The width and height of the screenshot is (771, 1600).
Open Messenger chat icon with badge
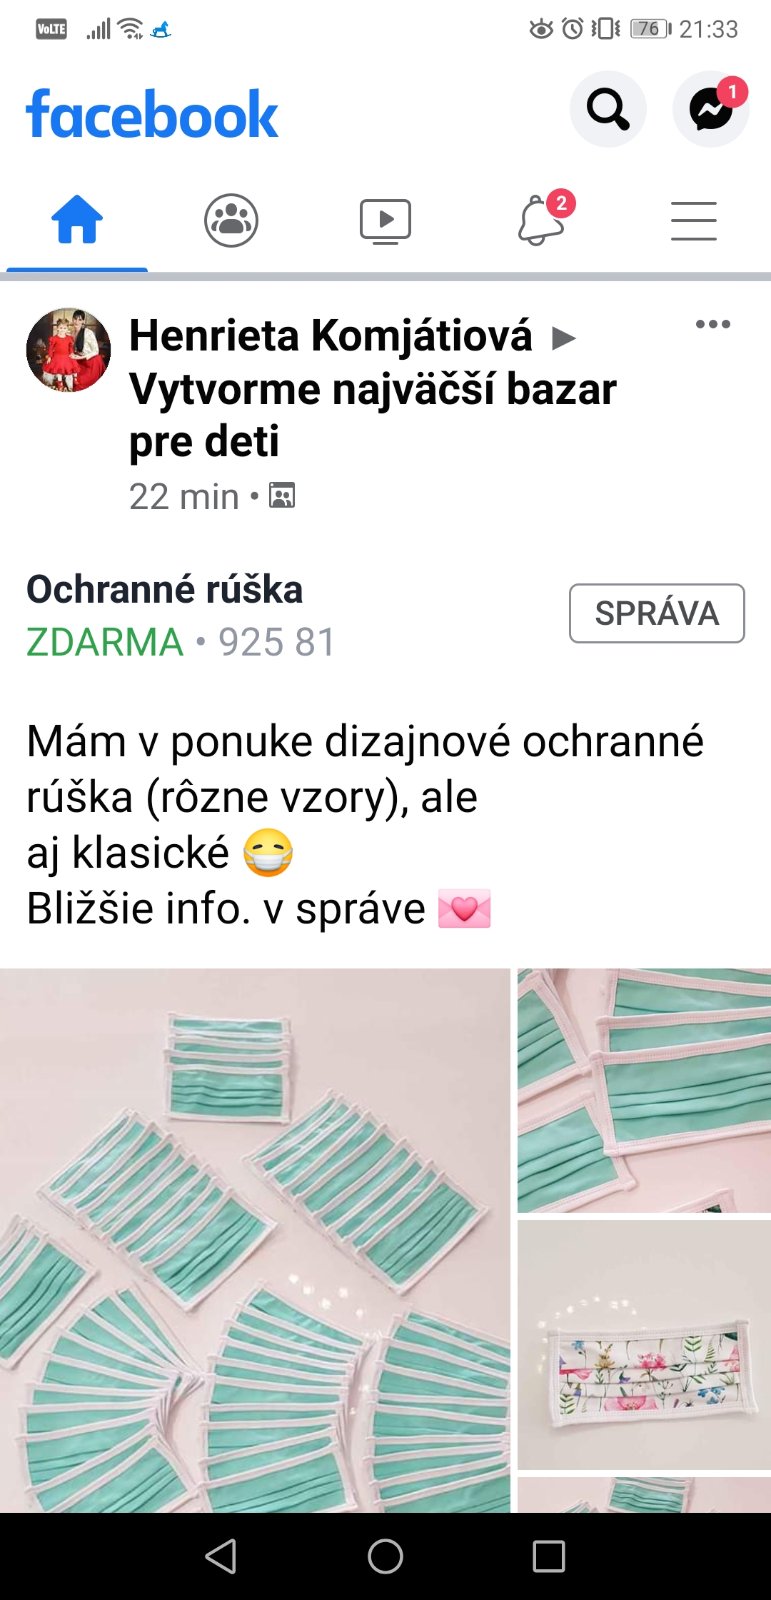[711, 109]
